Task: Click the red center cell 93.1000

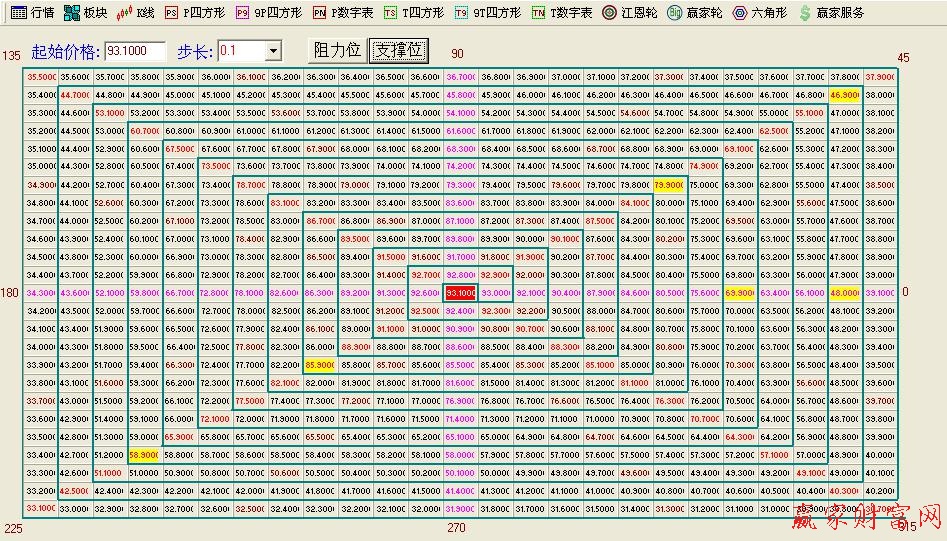Action: tap(460, 293)
